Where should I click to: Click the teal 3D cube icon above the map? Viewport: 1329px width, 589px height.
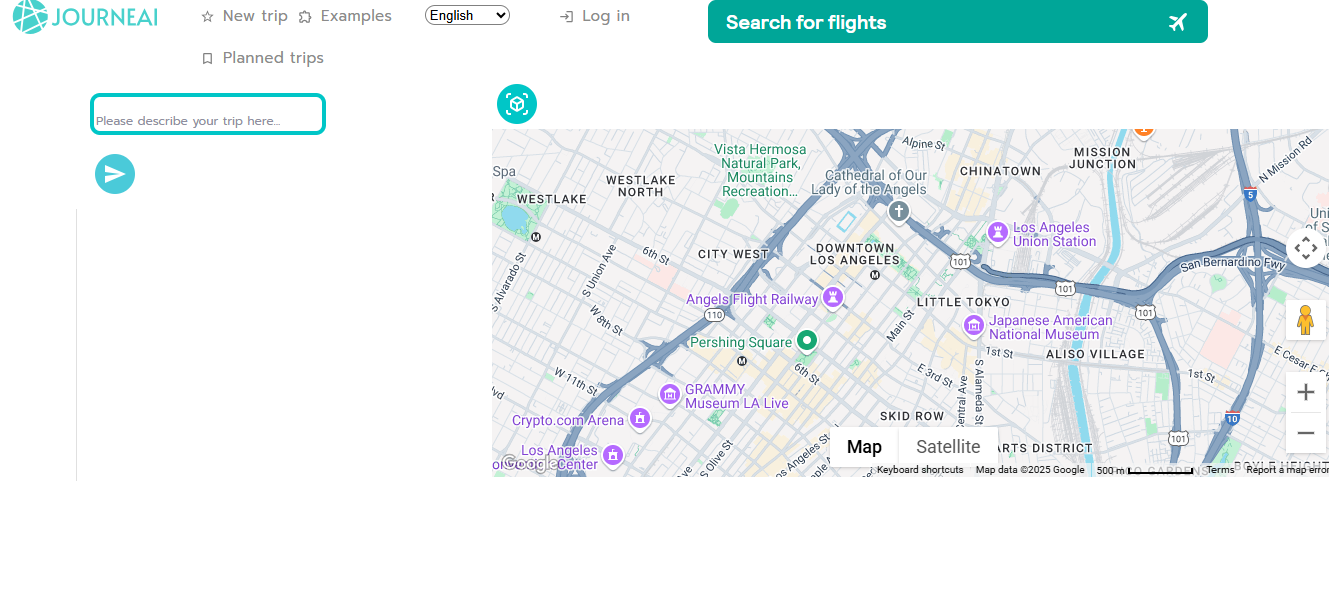coord(517,104)
